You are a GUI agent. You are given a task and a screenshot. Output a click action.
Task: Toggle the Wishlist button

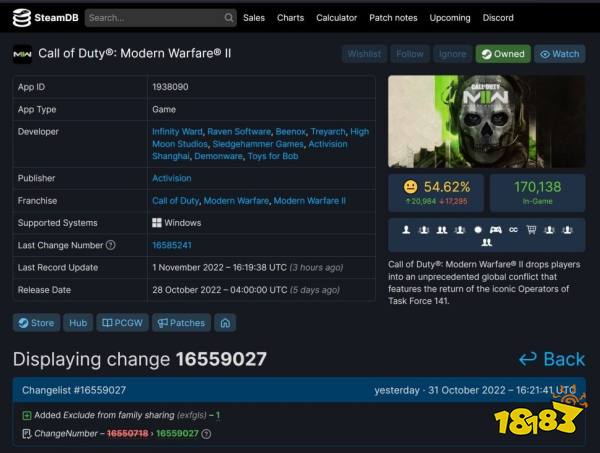(x=364, y=54)
